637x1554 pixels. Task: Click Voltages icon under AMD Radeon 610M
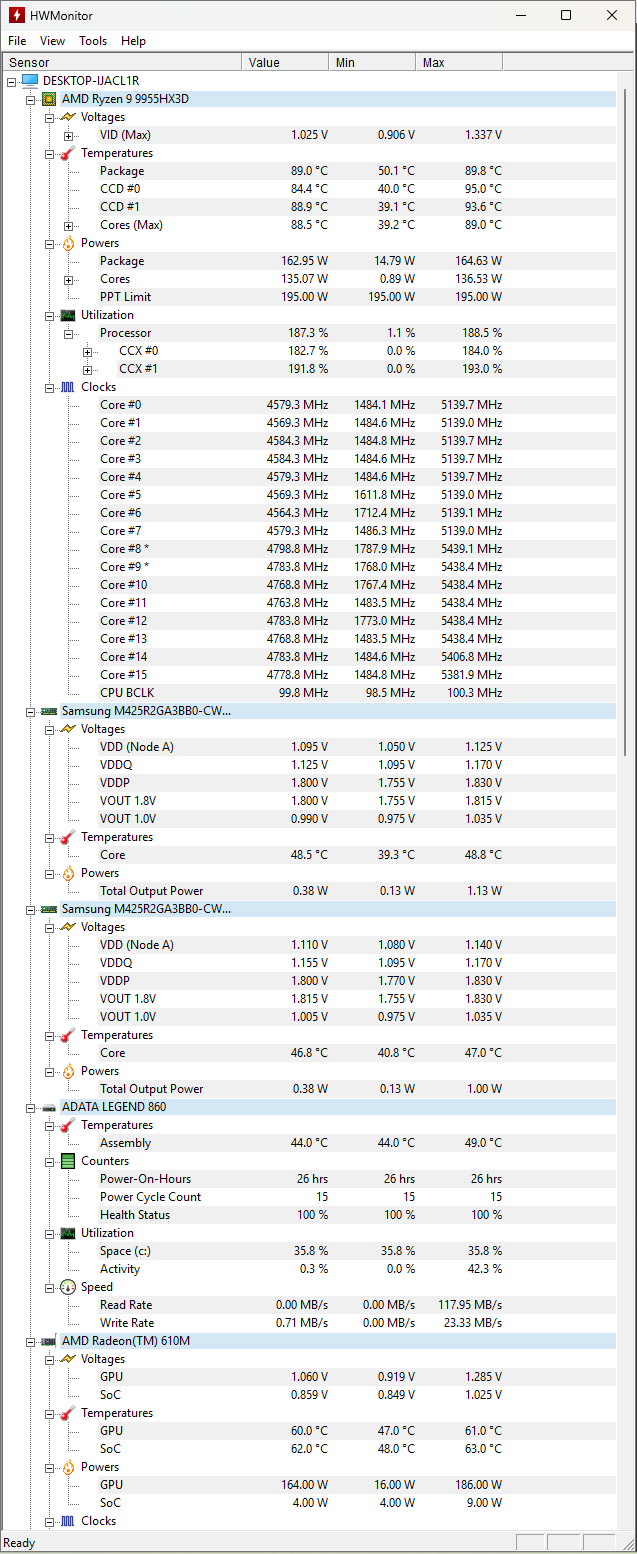[68, 1359]
